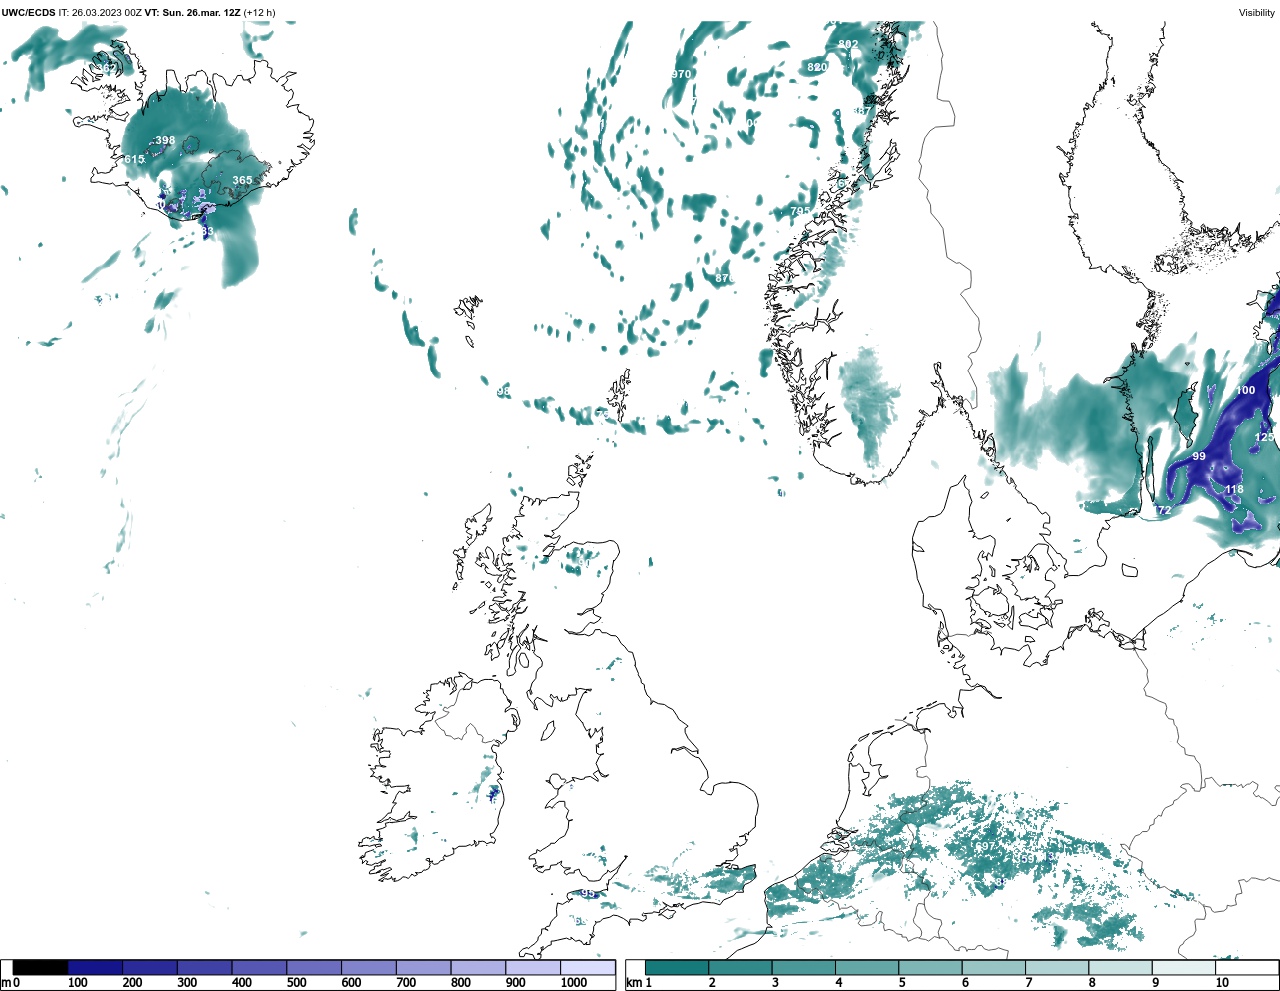
Task: Click the '95' value in southwest England
Action: [x=587, y=894]
